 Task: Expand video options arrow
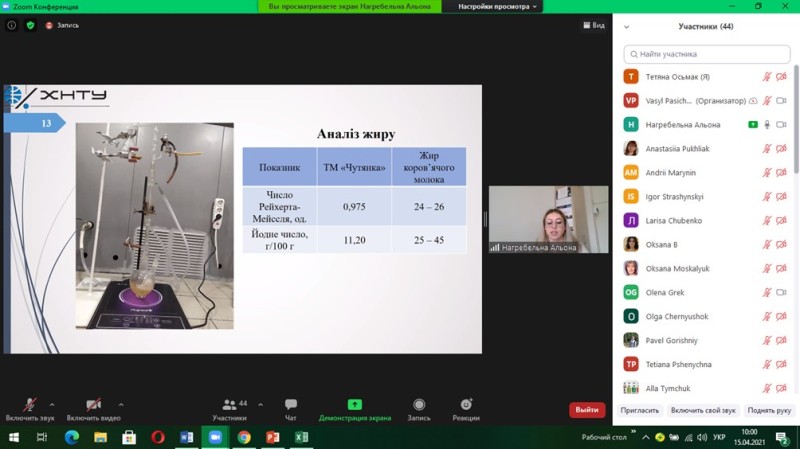click(x=121, y=405)
